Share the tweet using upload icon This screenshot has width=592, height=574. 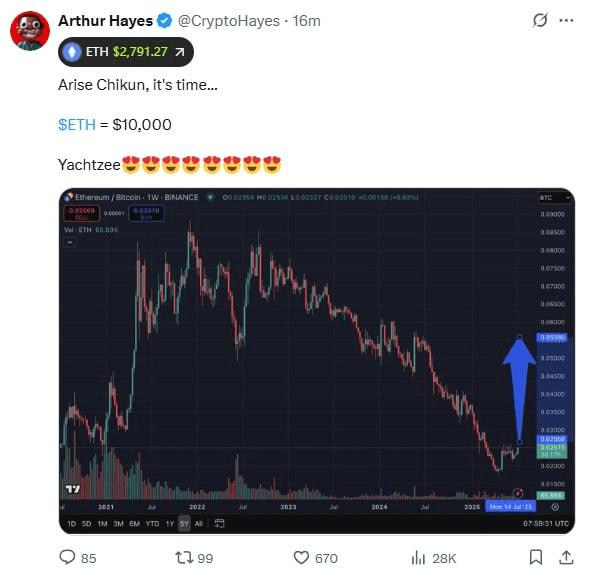coord(566,557)
